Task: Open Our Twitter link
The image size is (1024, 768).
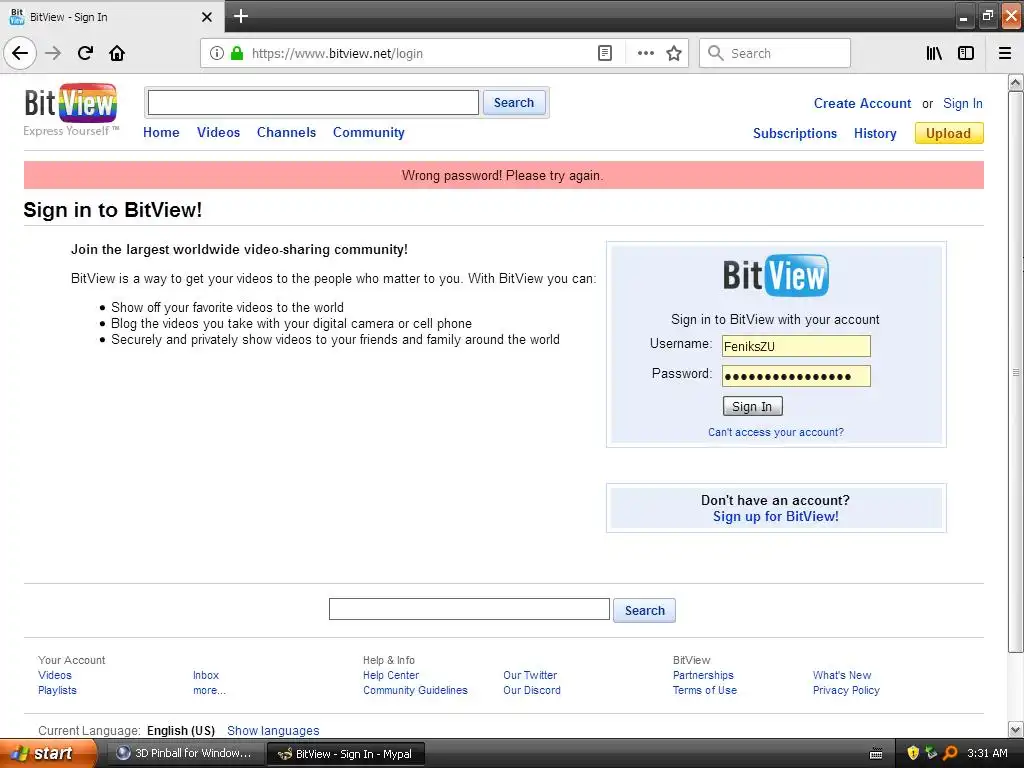Action: pos(530,675)
